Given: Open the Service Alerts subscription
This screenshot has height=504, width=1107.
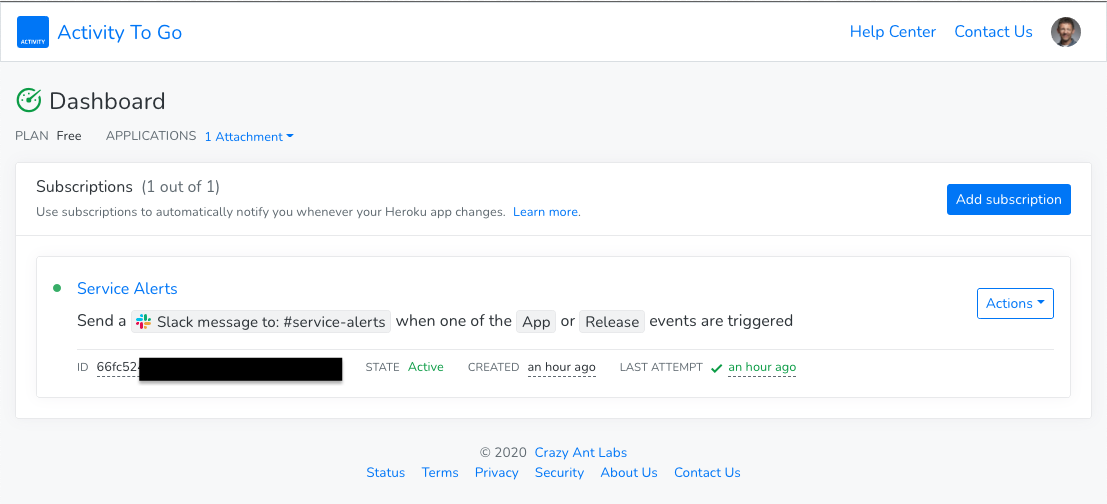Looking at the screenshot, I should coord(127,288).
